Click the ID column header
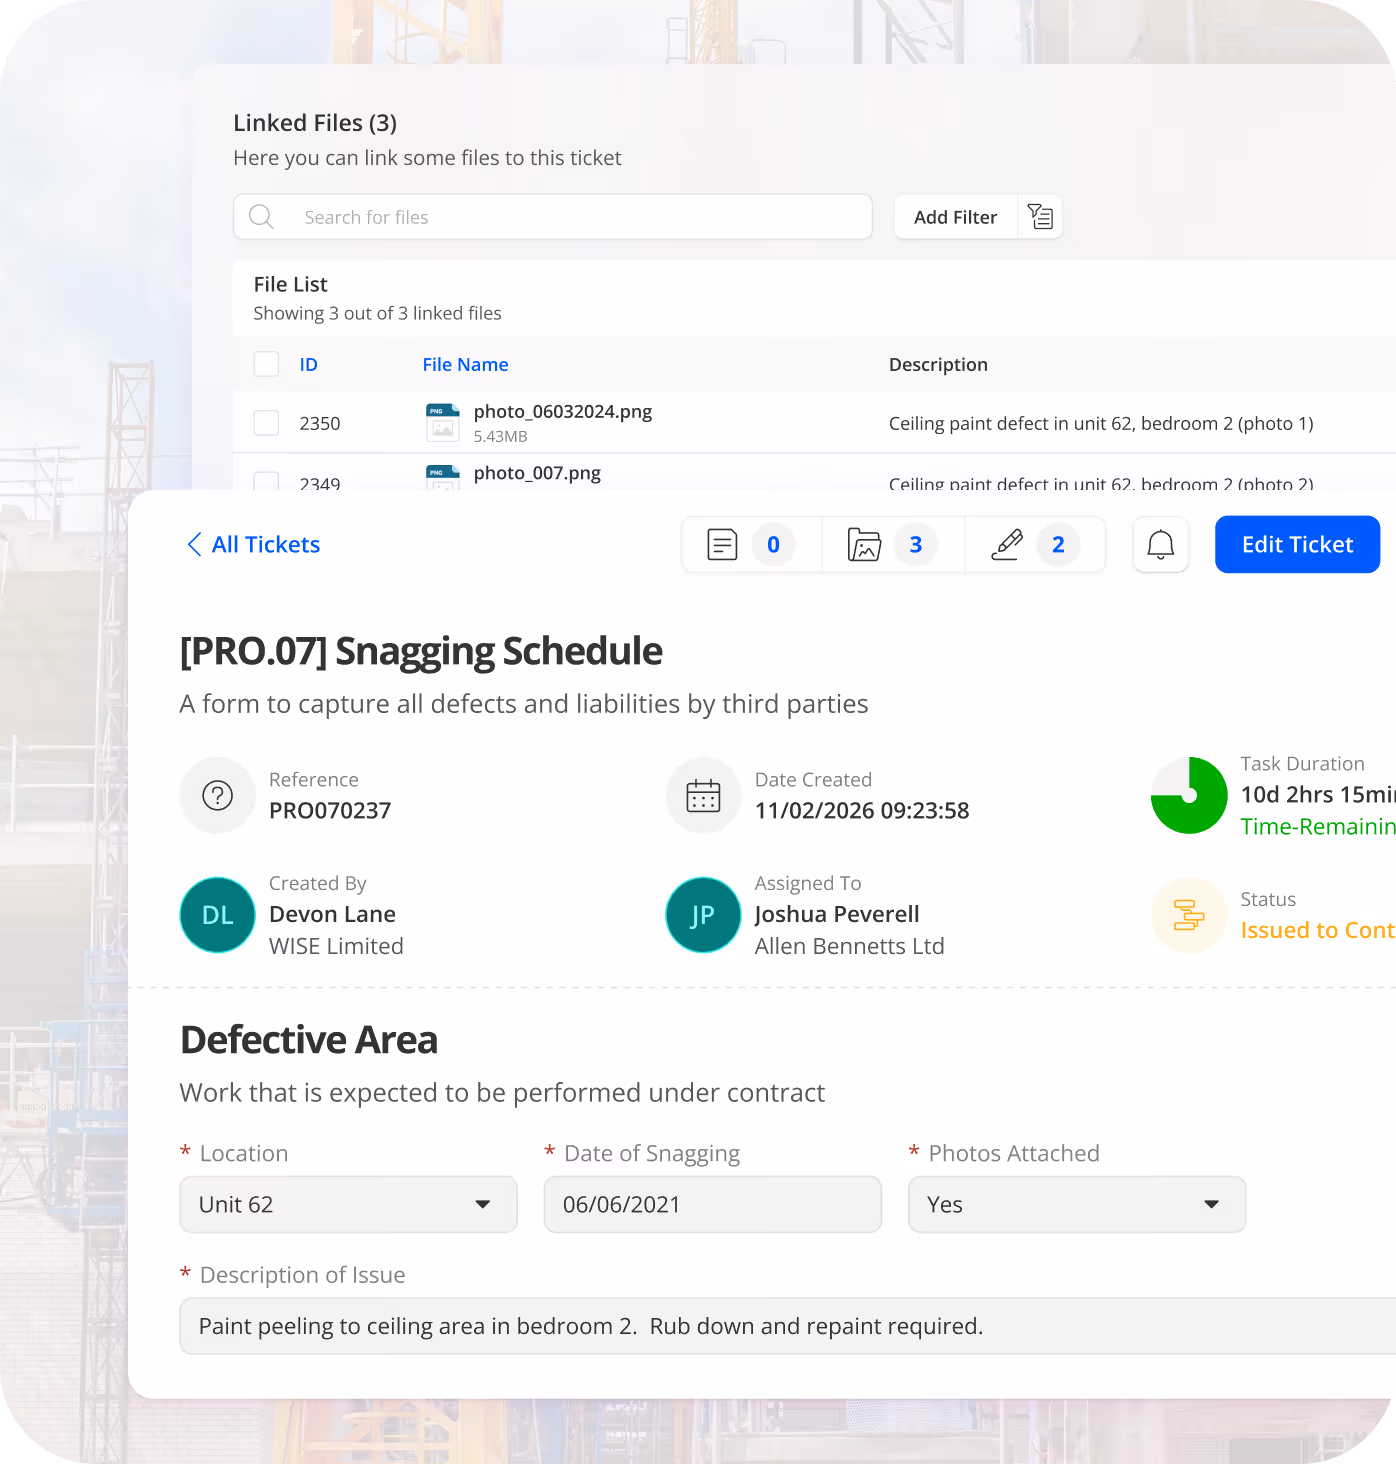Image resolution: width=1396 pixels, height=1464 pixels. (x=309, y=364)
